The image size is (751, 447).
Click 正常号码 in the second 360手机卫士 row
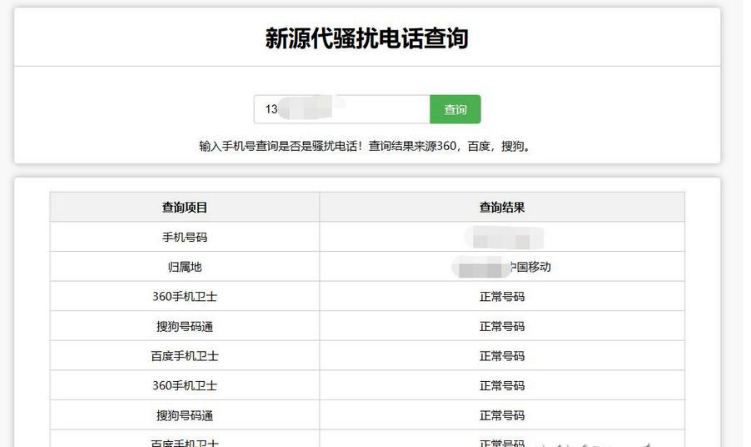click(x=502, y=385)
